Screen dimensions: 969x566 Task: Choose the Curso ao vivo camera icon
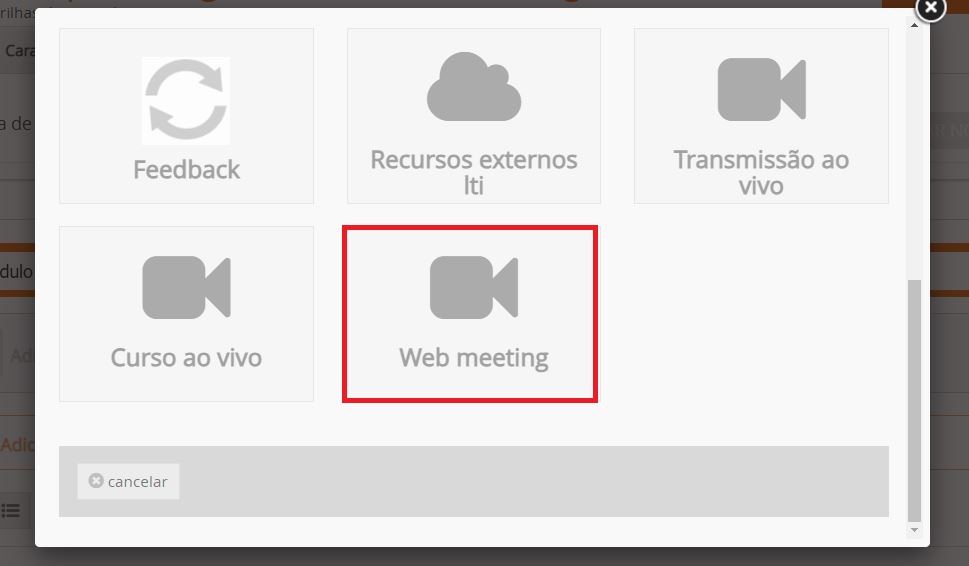[x=186, y=287]
